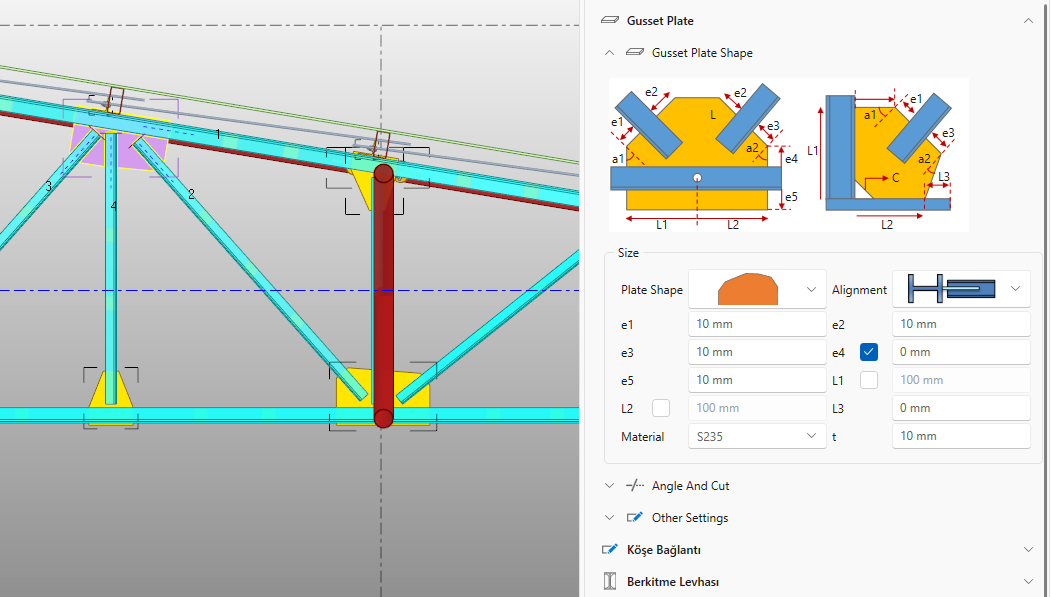This screenshot has height=597, width=1051.
Task: Expand the Köşe Bağlantı panel
Action: (1028, 550)
